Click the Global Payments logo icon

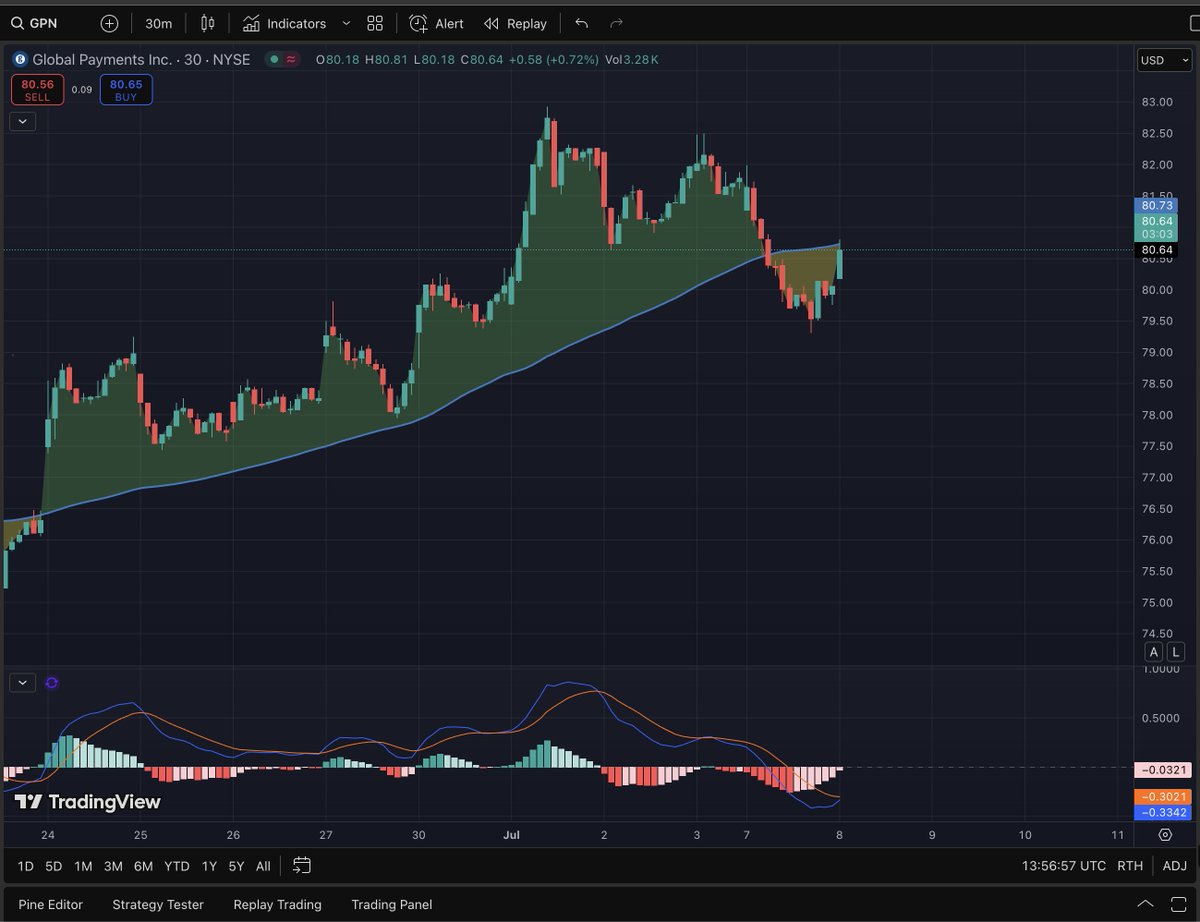[x=19, y=60]
